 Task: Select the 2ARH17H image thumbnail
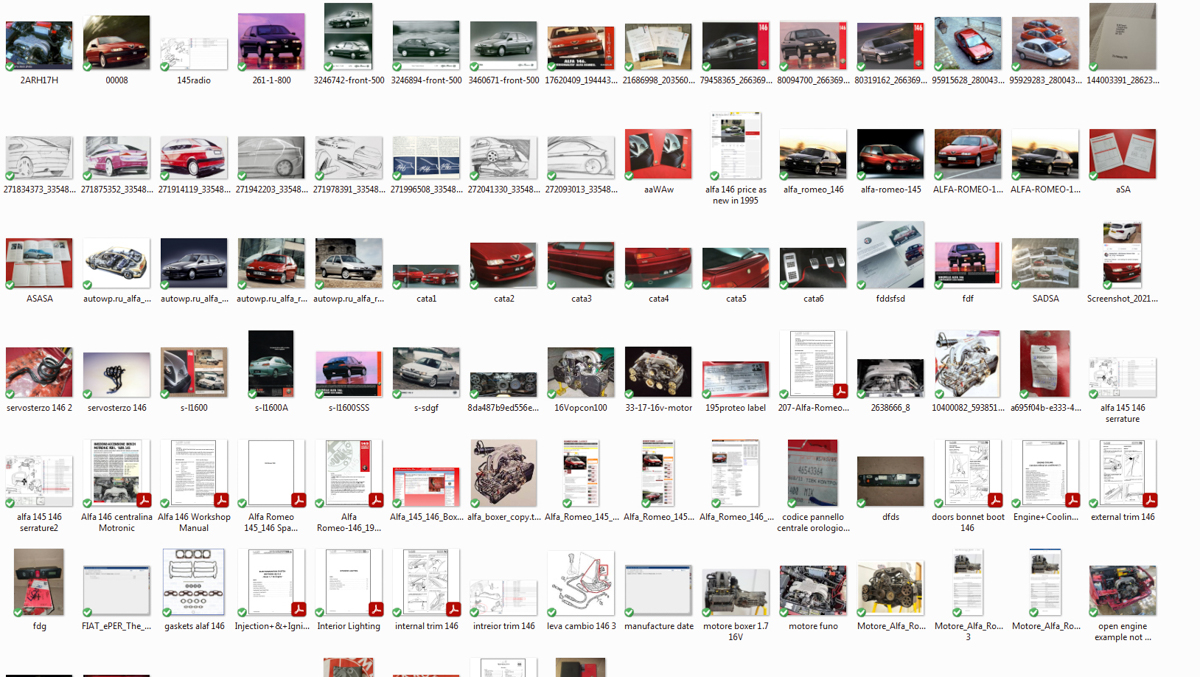click(39, 46)
